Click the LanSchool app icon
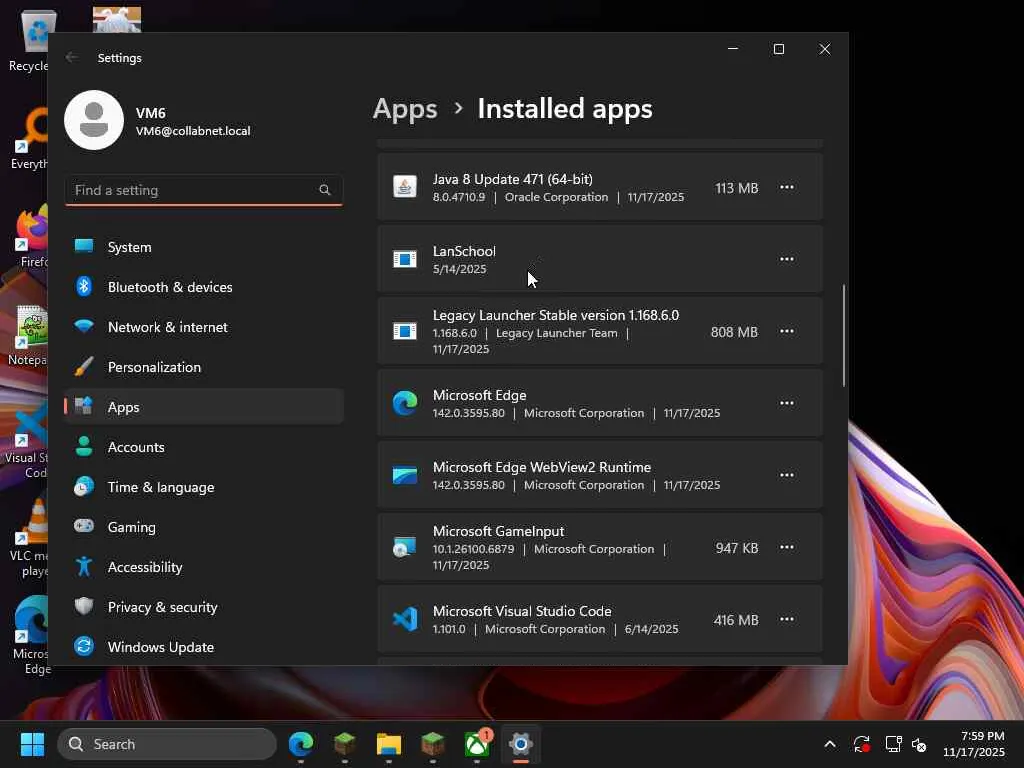Image resolution: width=1024 pixels, height=768 pixels. [x=405, y=259]
